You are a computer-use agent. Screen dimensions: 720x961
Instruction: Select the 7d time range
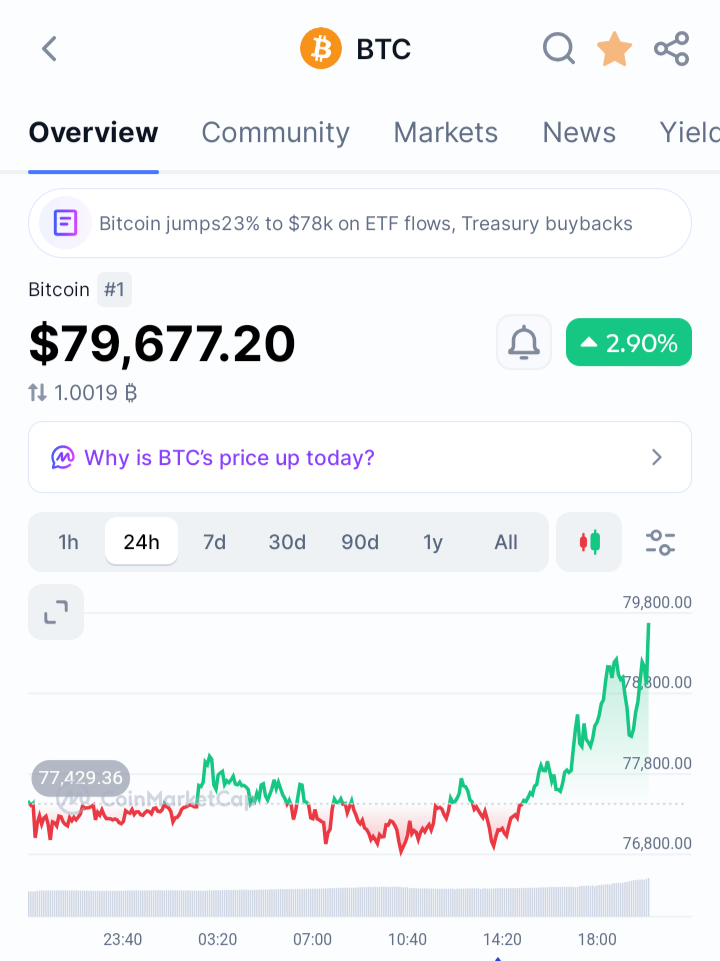point(214,542)
